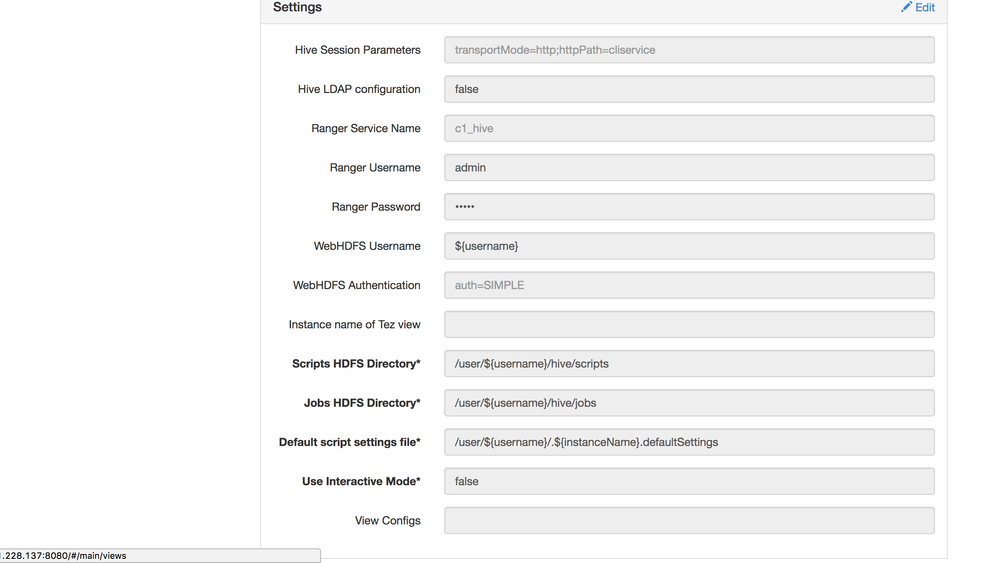
Task: Click the Use Interactive Mode label
Action: click(x=361, y=481)
